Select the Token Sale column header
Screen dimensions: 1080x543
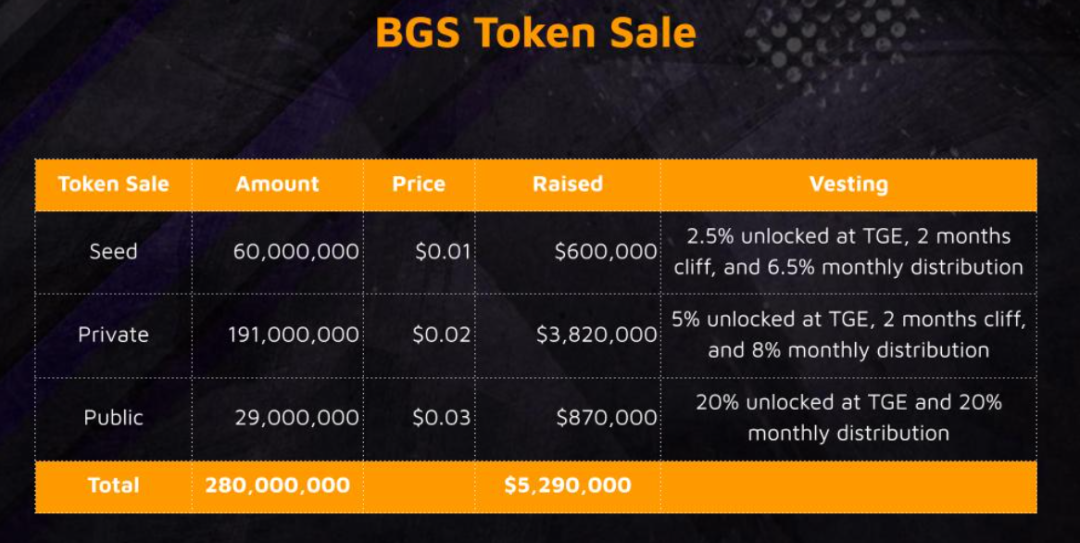114,184
